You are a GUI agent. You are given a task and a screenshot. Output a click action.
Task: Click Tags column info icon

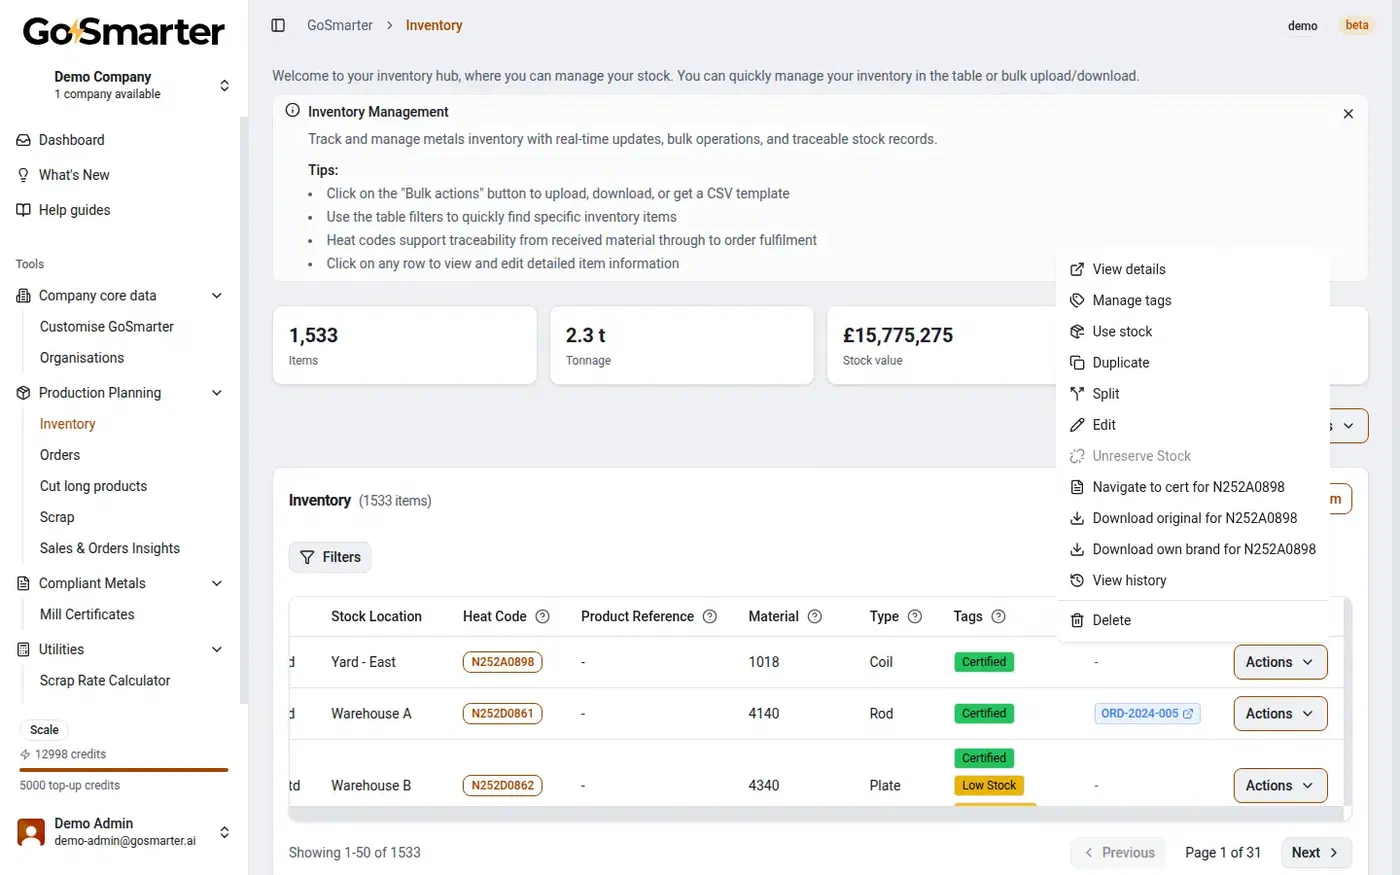998,617
